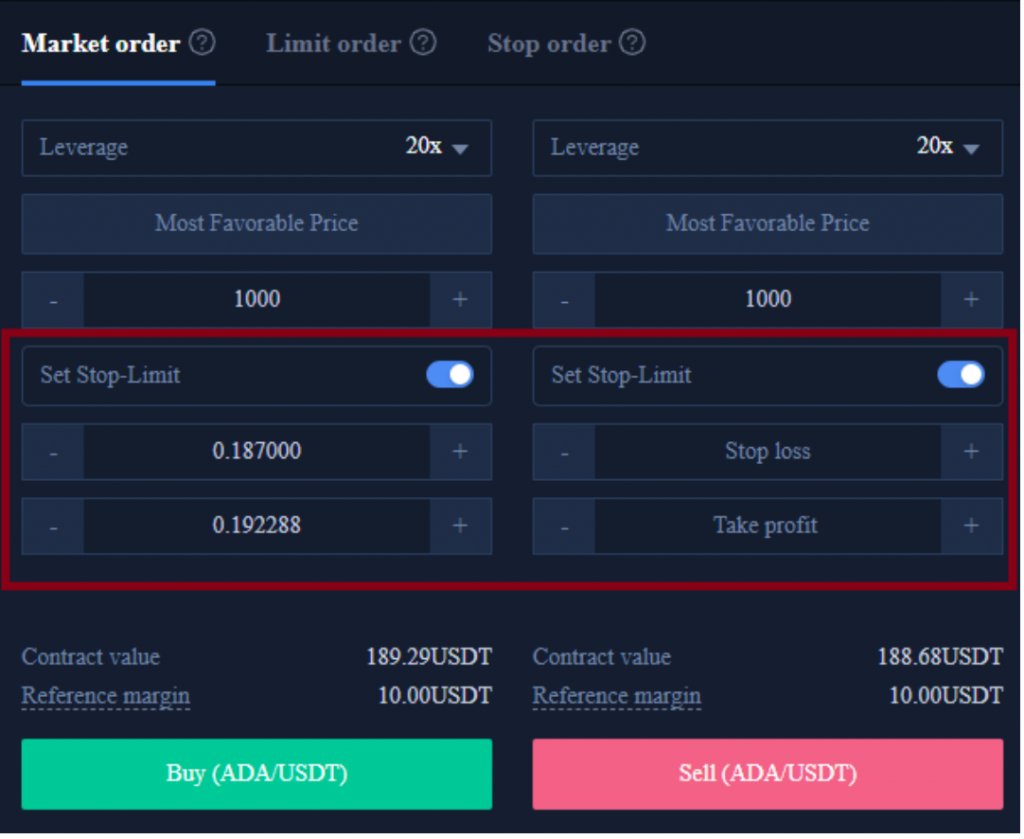1024x839 pixels.
Task: Decrease sell-side Stop loss value
Action: [564, 452]
